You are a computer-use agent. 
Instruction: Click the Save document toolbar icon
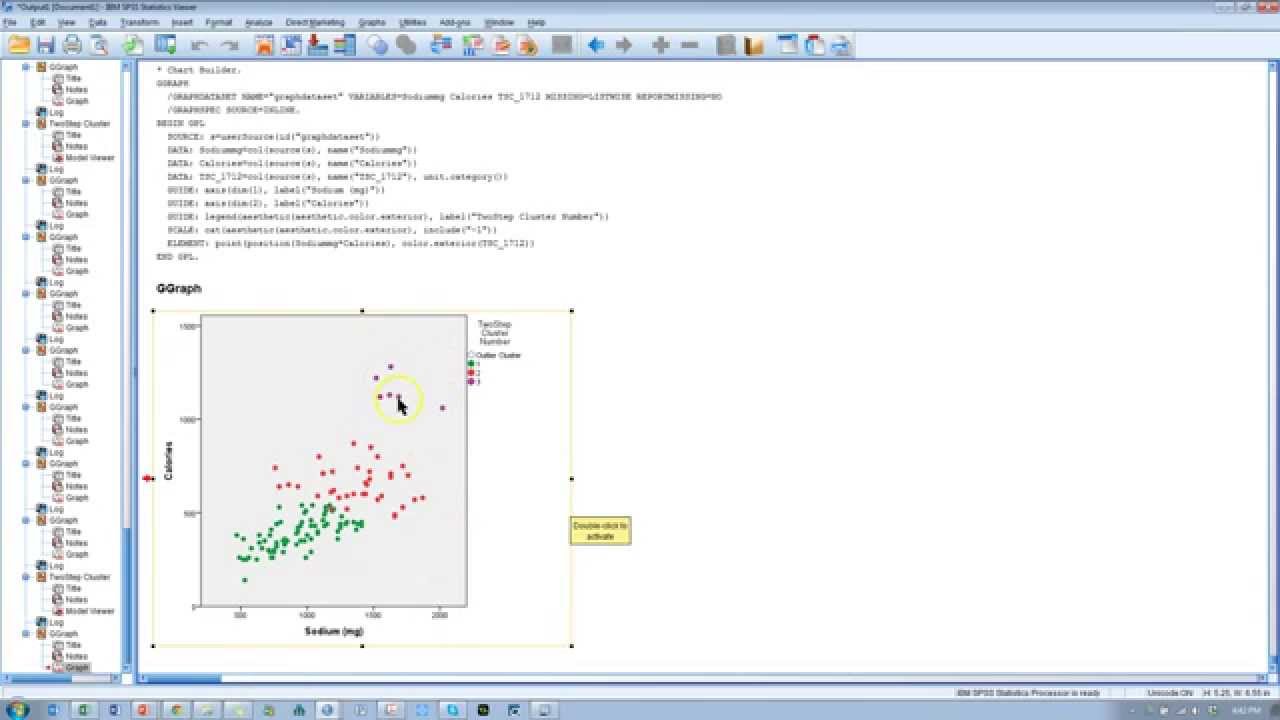coord(46,45)
